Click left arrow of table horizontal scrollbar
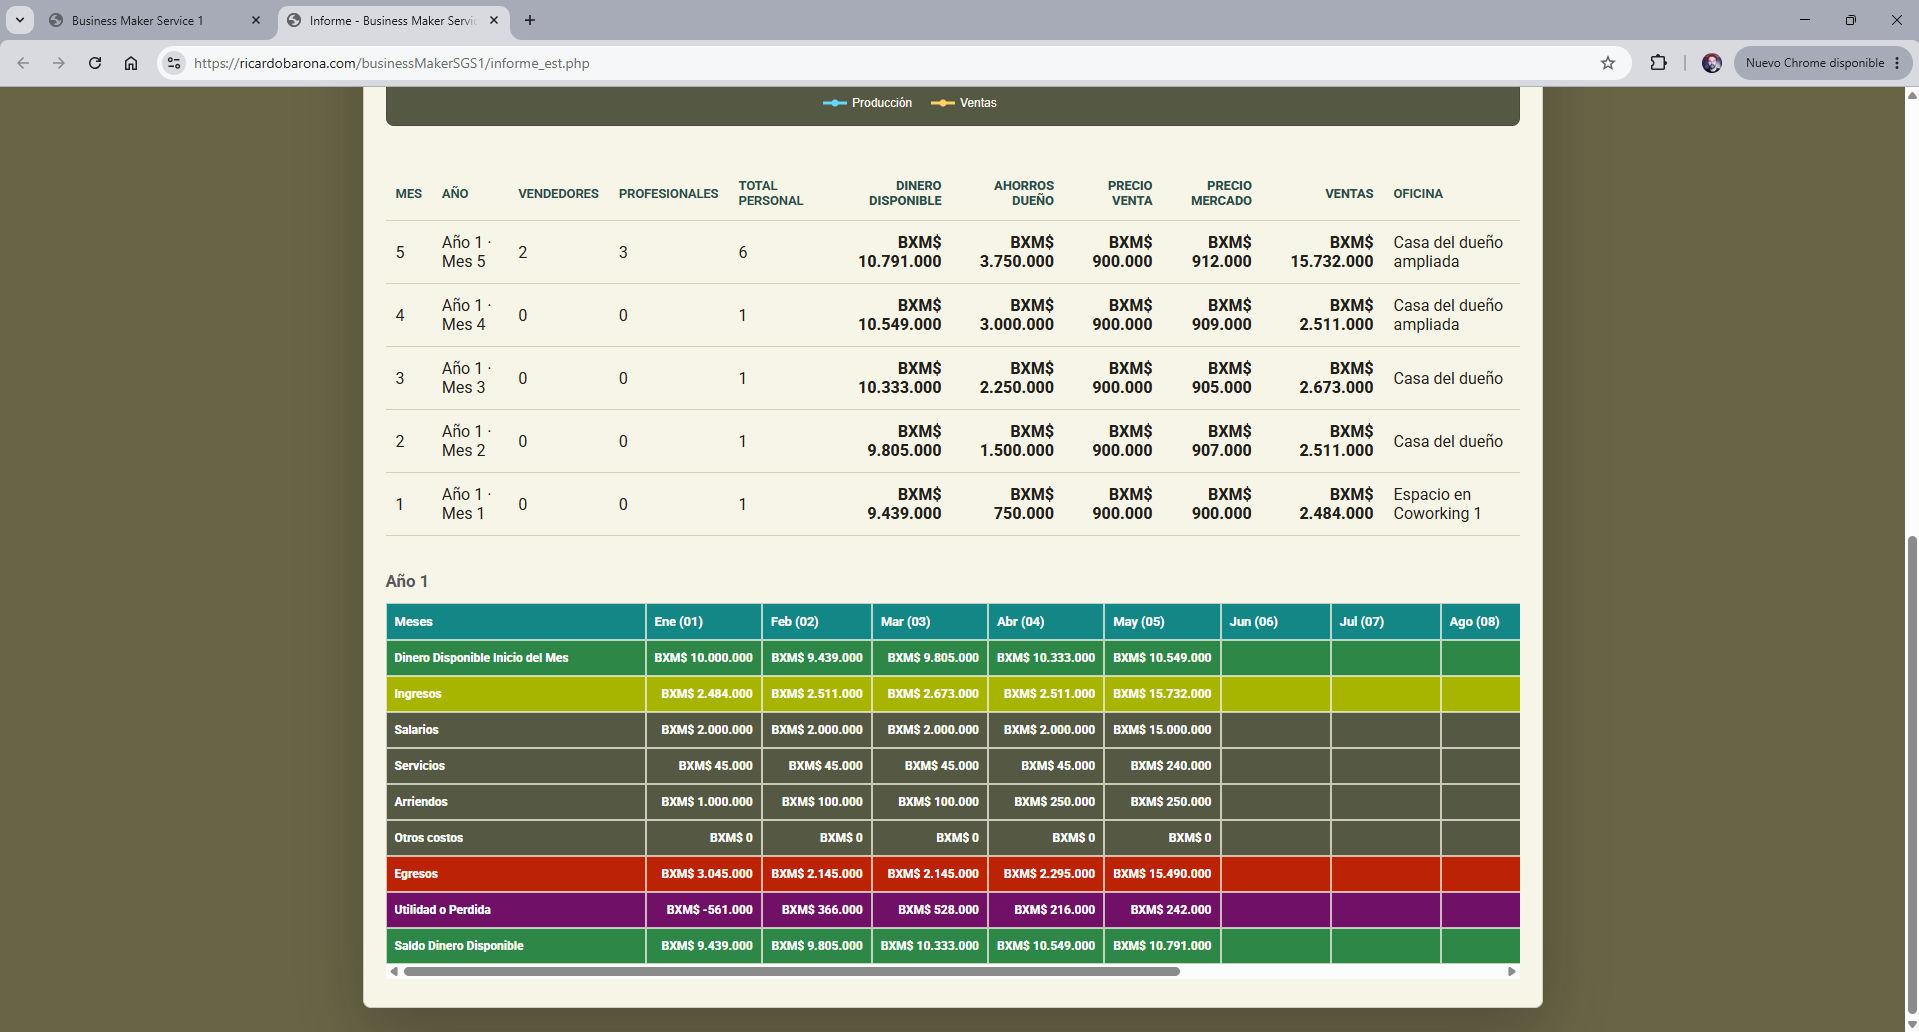 [x=394, y=972]
